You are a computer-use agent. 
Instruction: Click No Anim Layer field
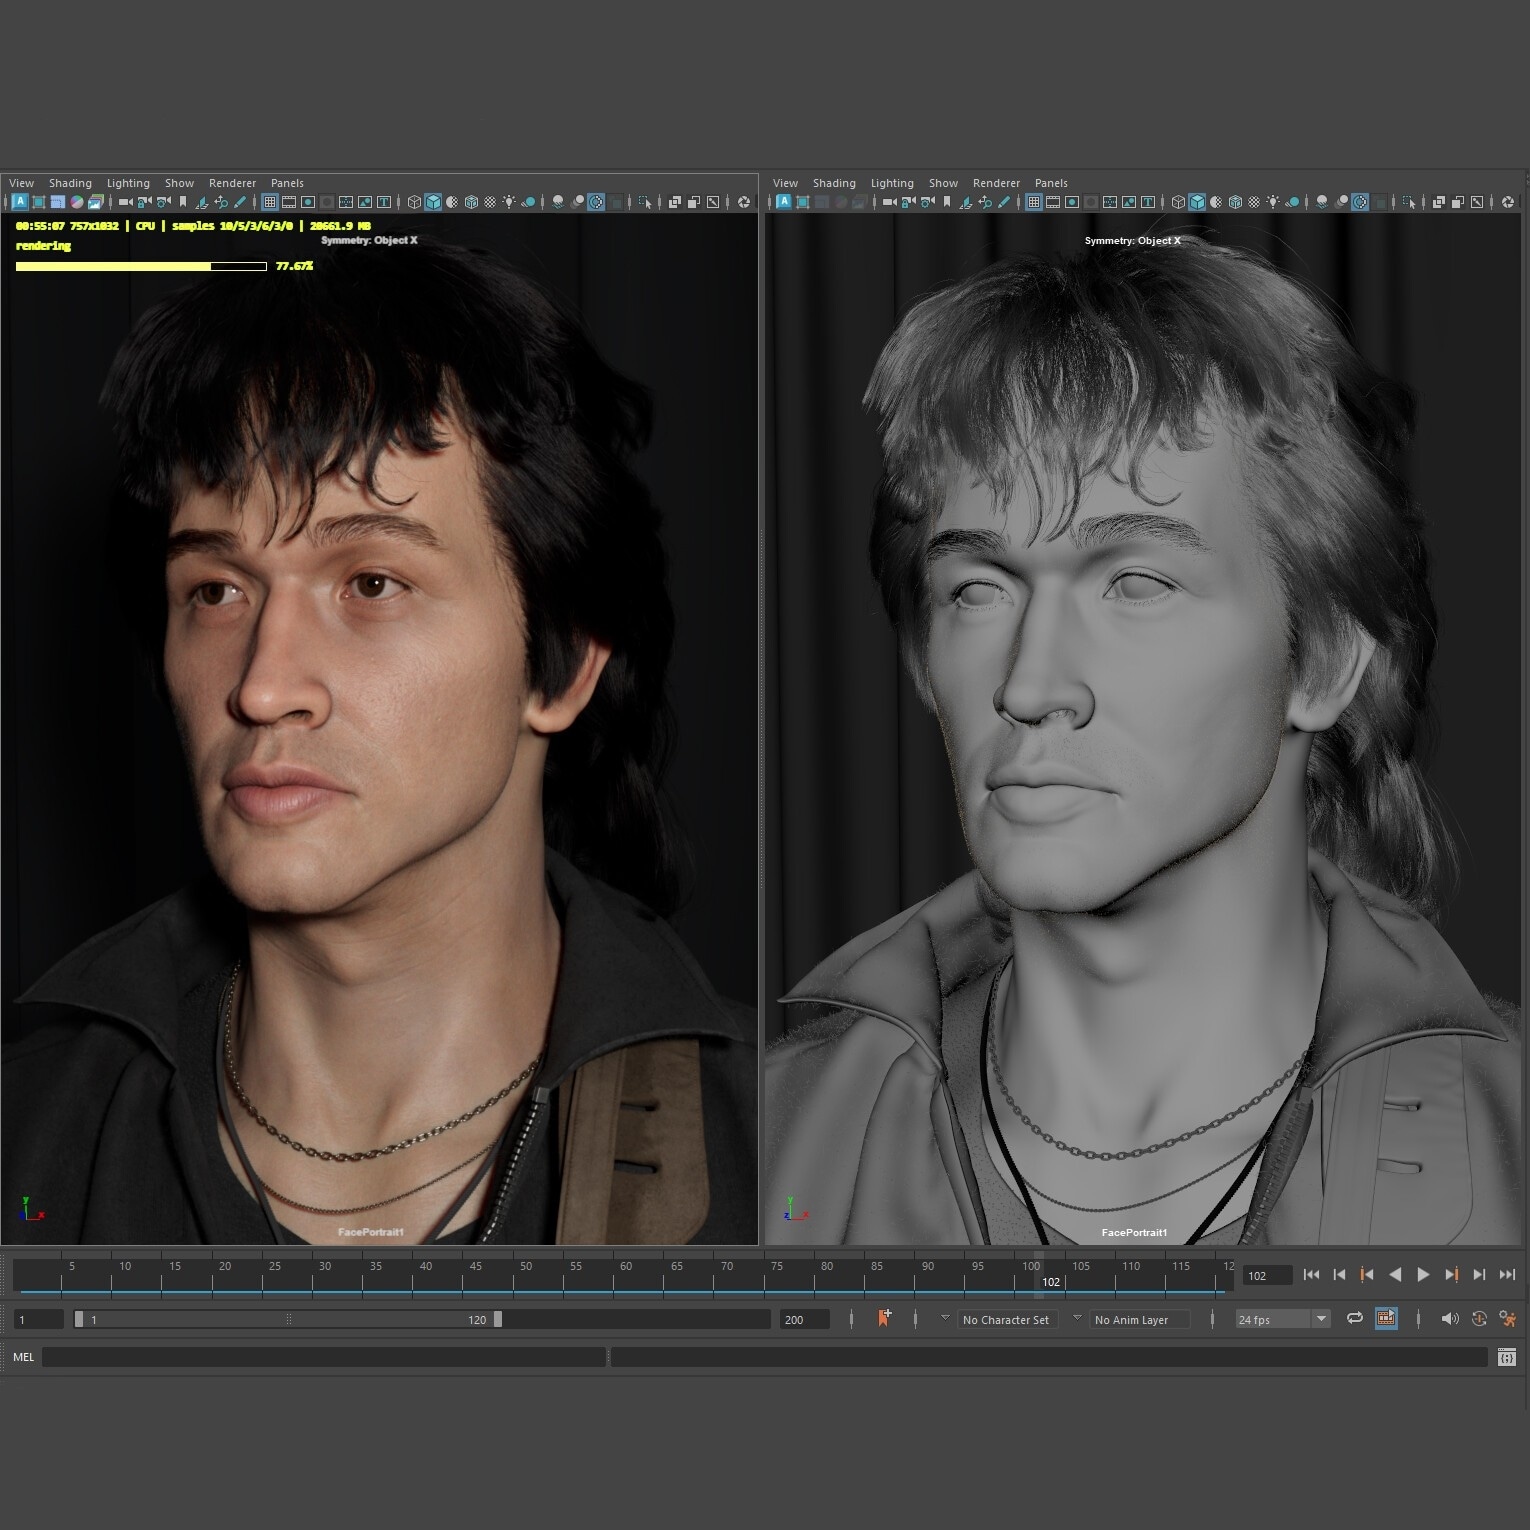(x=1140, y=1320)
